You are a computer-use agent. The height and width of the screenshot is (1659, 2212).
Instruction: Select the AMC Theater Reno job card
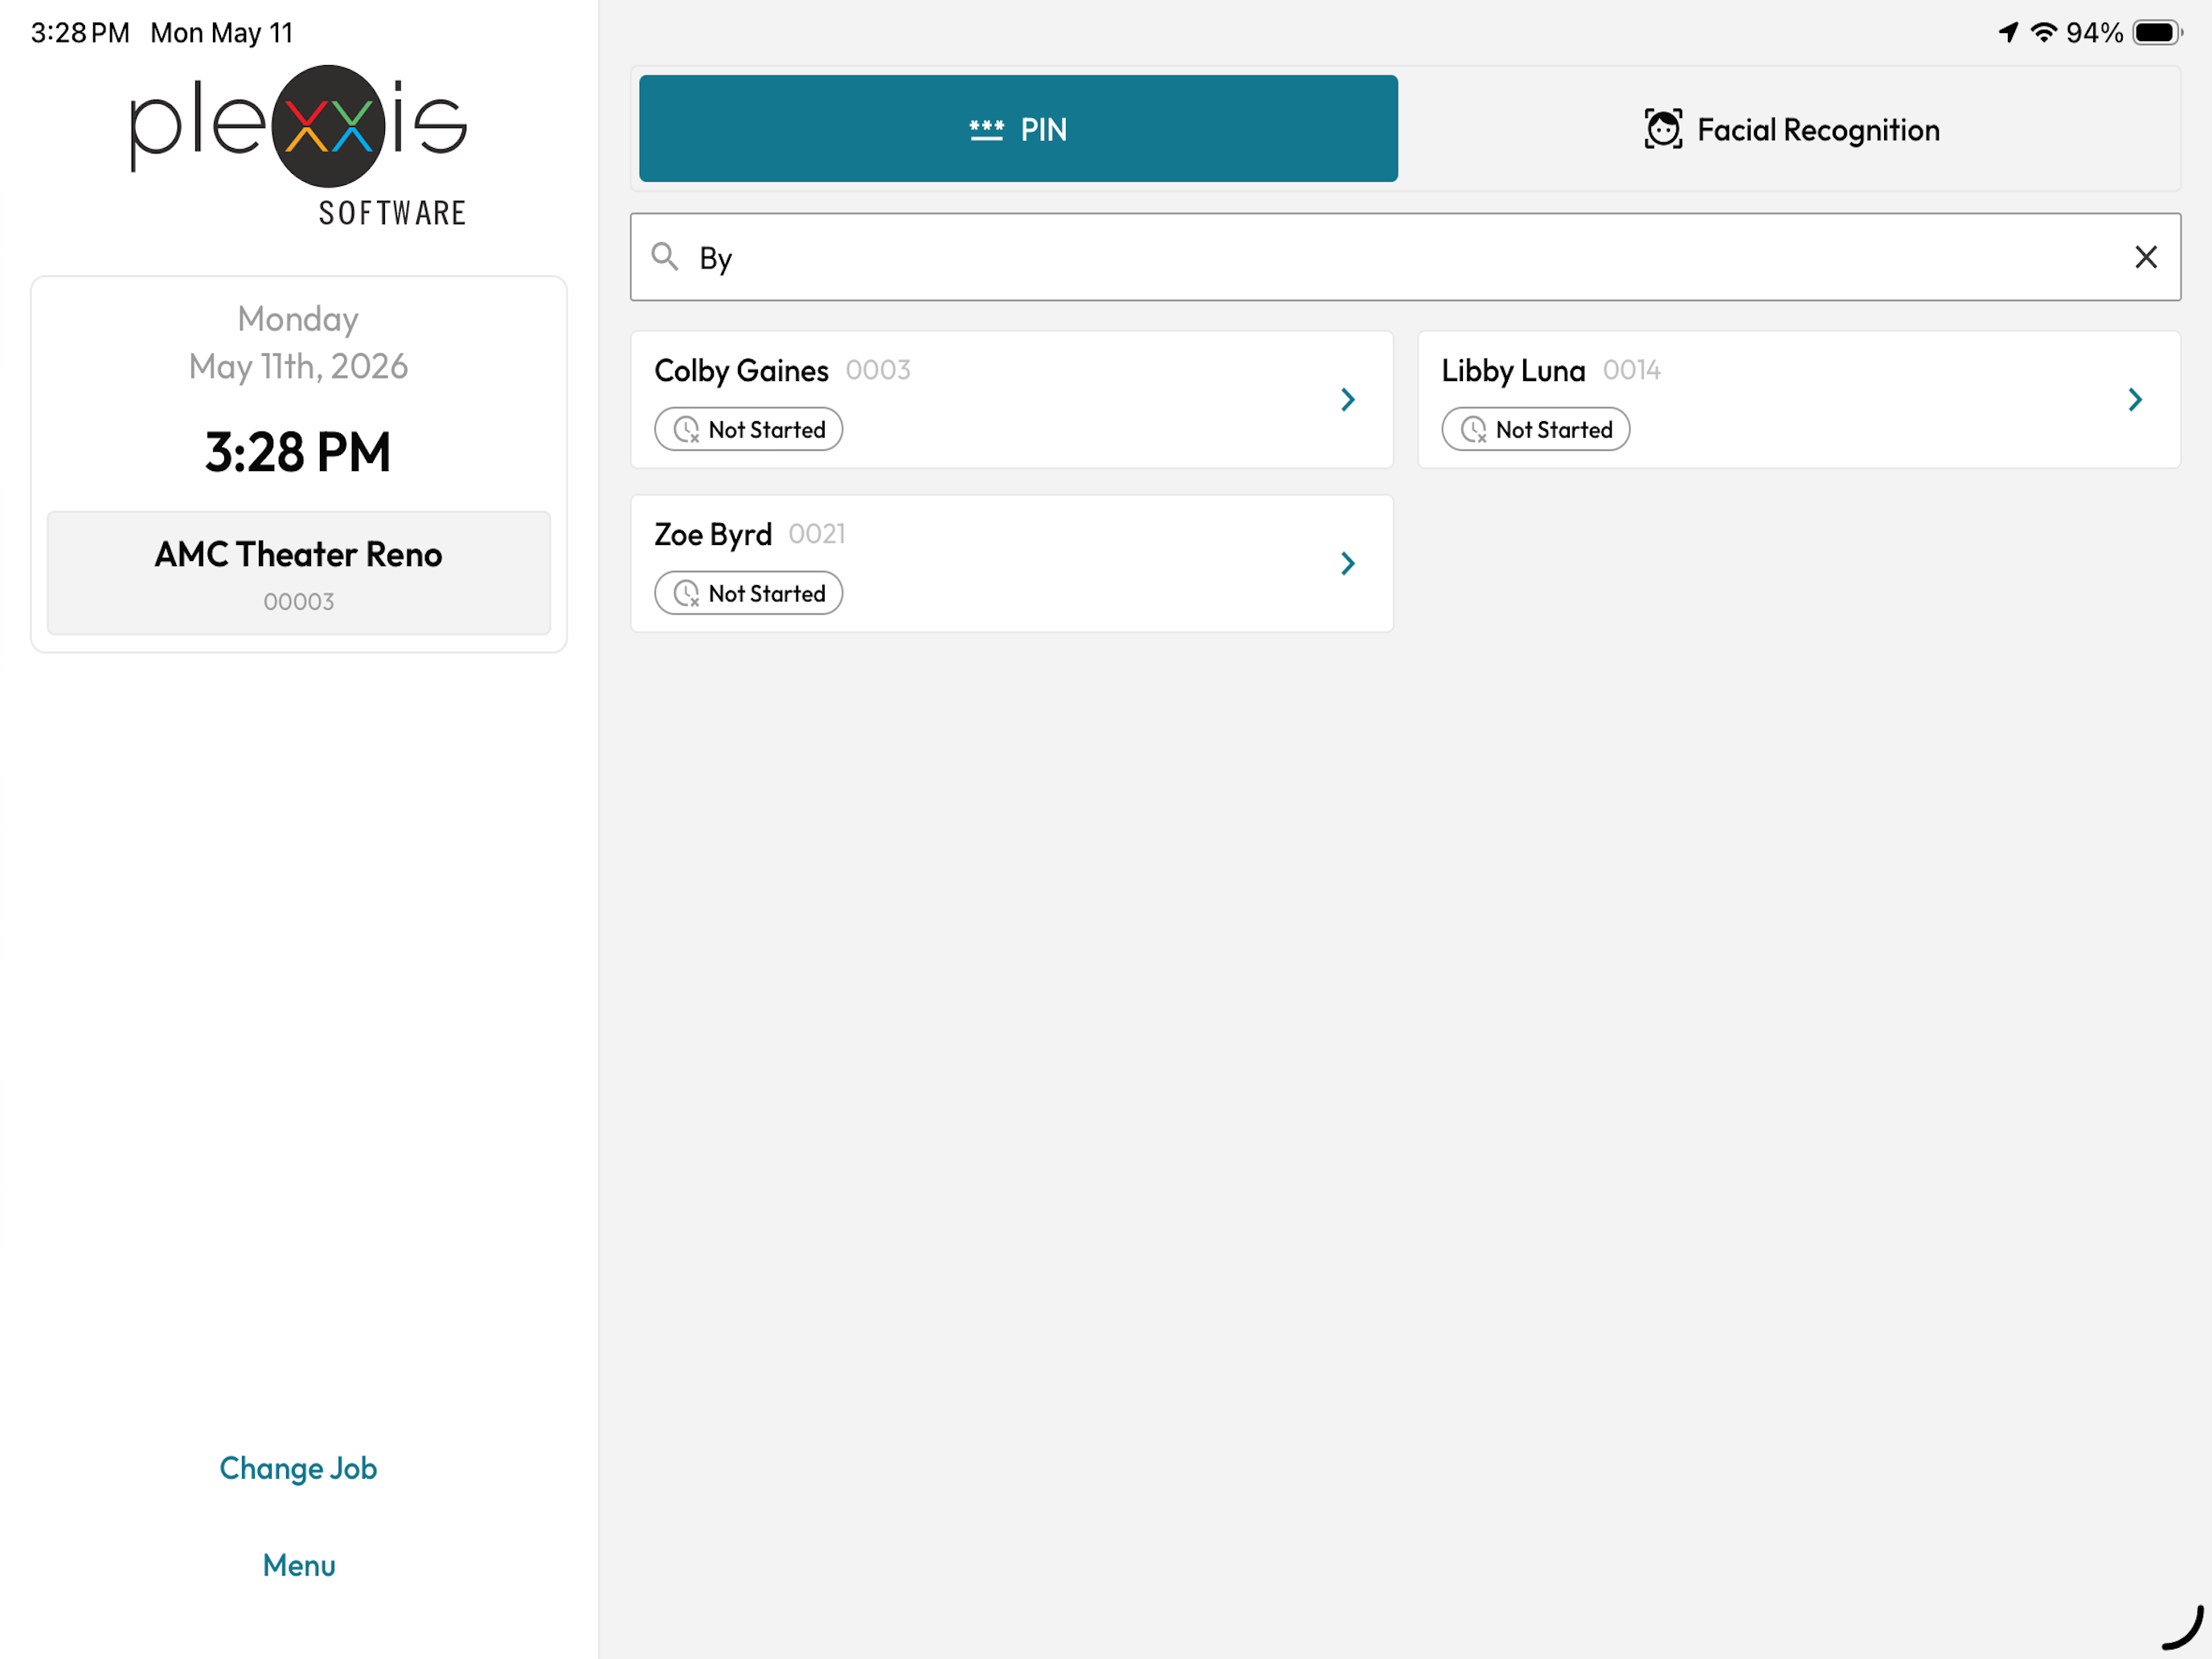pyautogui.click(x=299, y=573)
